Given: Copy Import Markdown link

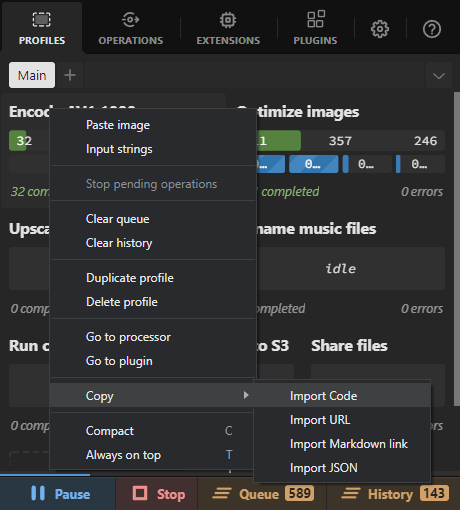Looking at the screenshot, I should coord(342,444).
